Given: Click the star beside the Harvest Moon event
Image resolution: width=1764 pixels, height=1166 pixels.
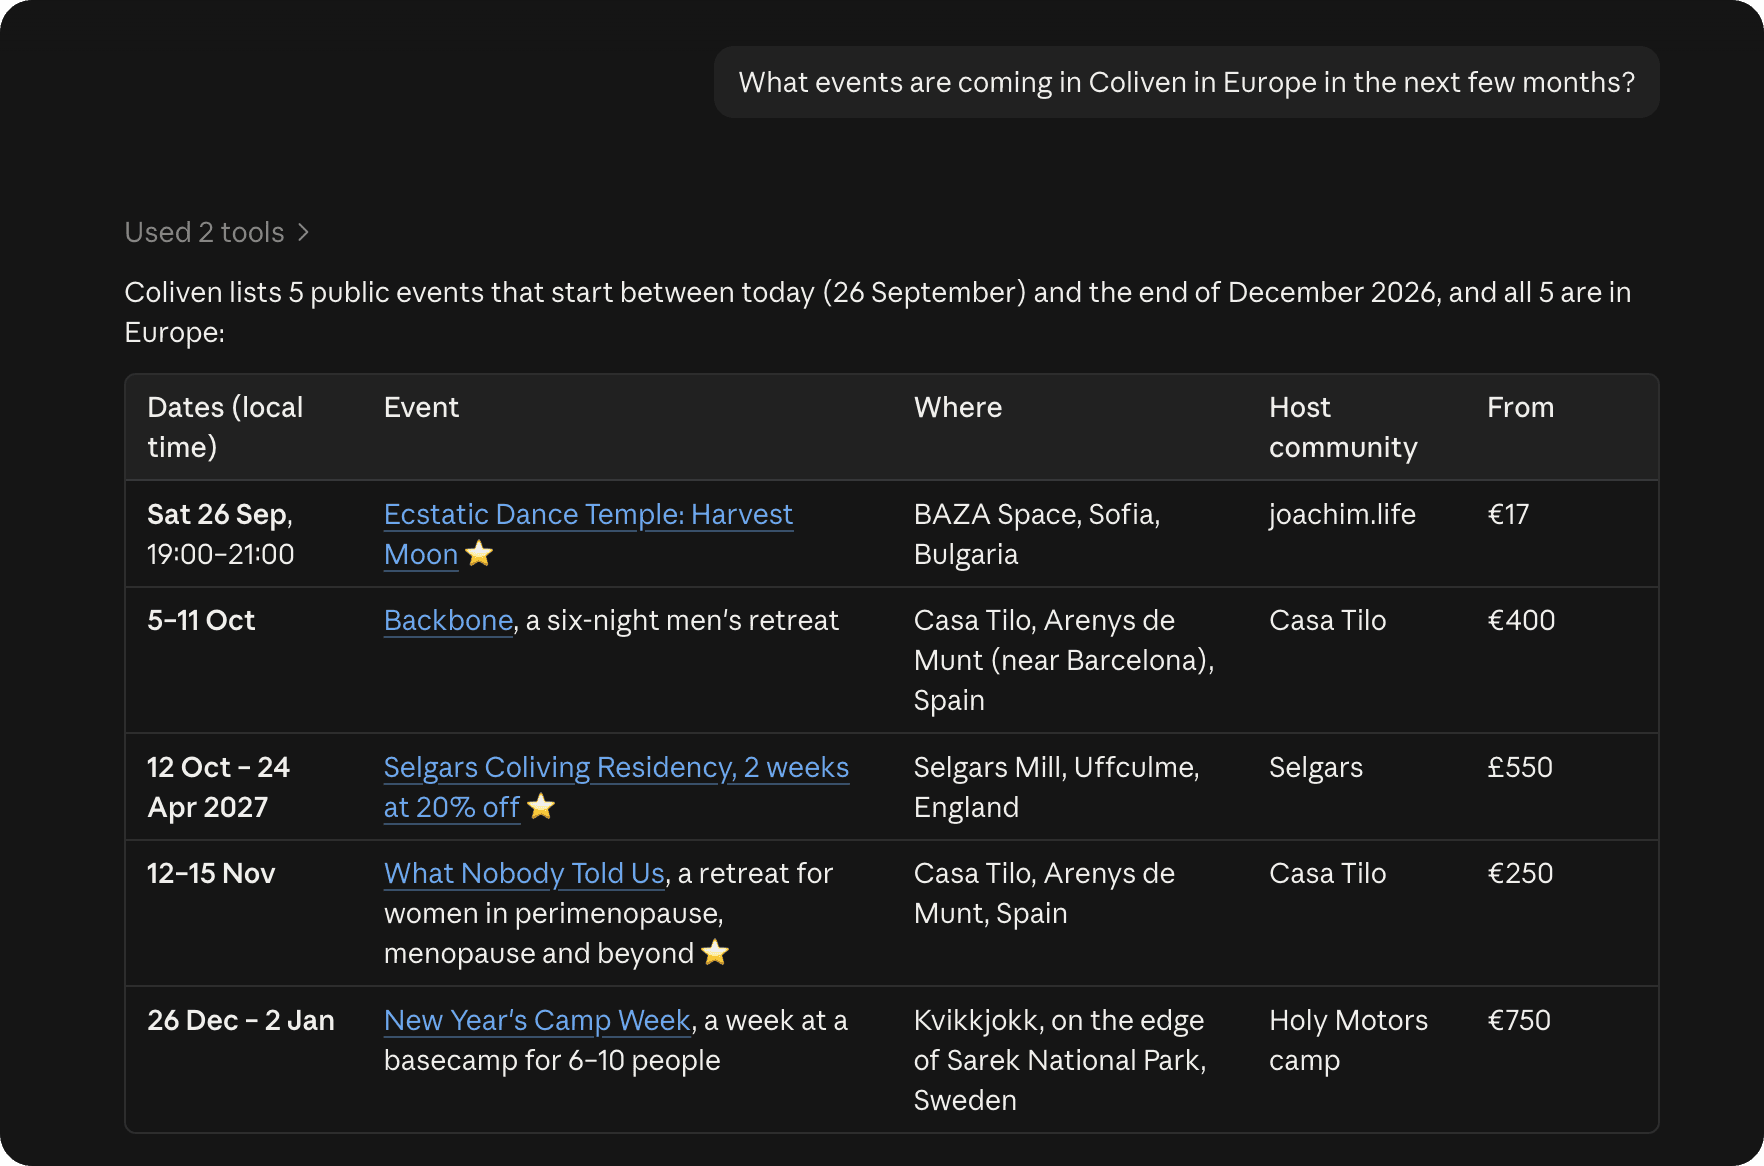Looking at the screenshot, I should [x=479, y=553].
